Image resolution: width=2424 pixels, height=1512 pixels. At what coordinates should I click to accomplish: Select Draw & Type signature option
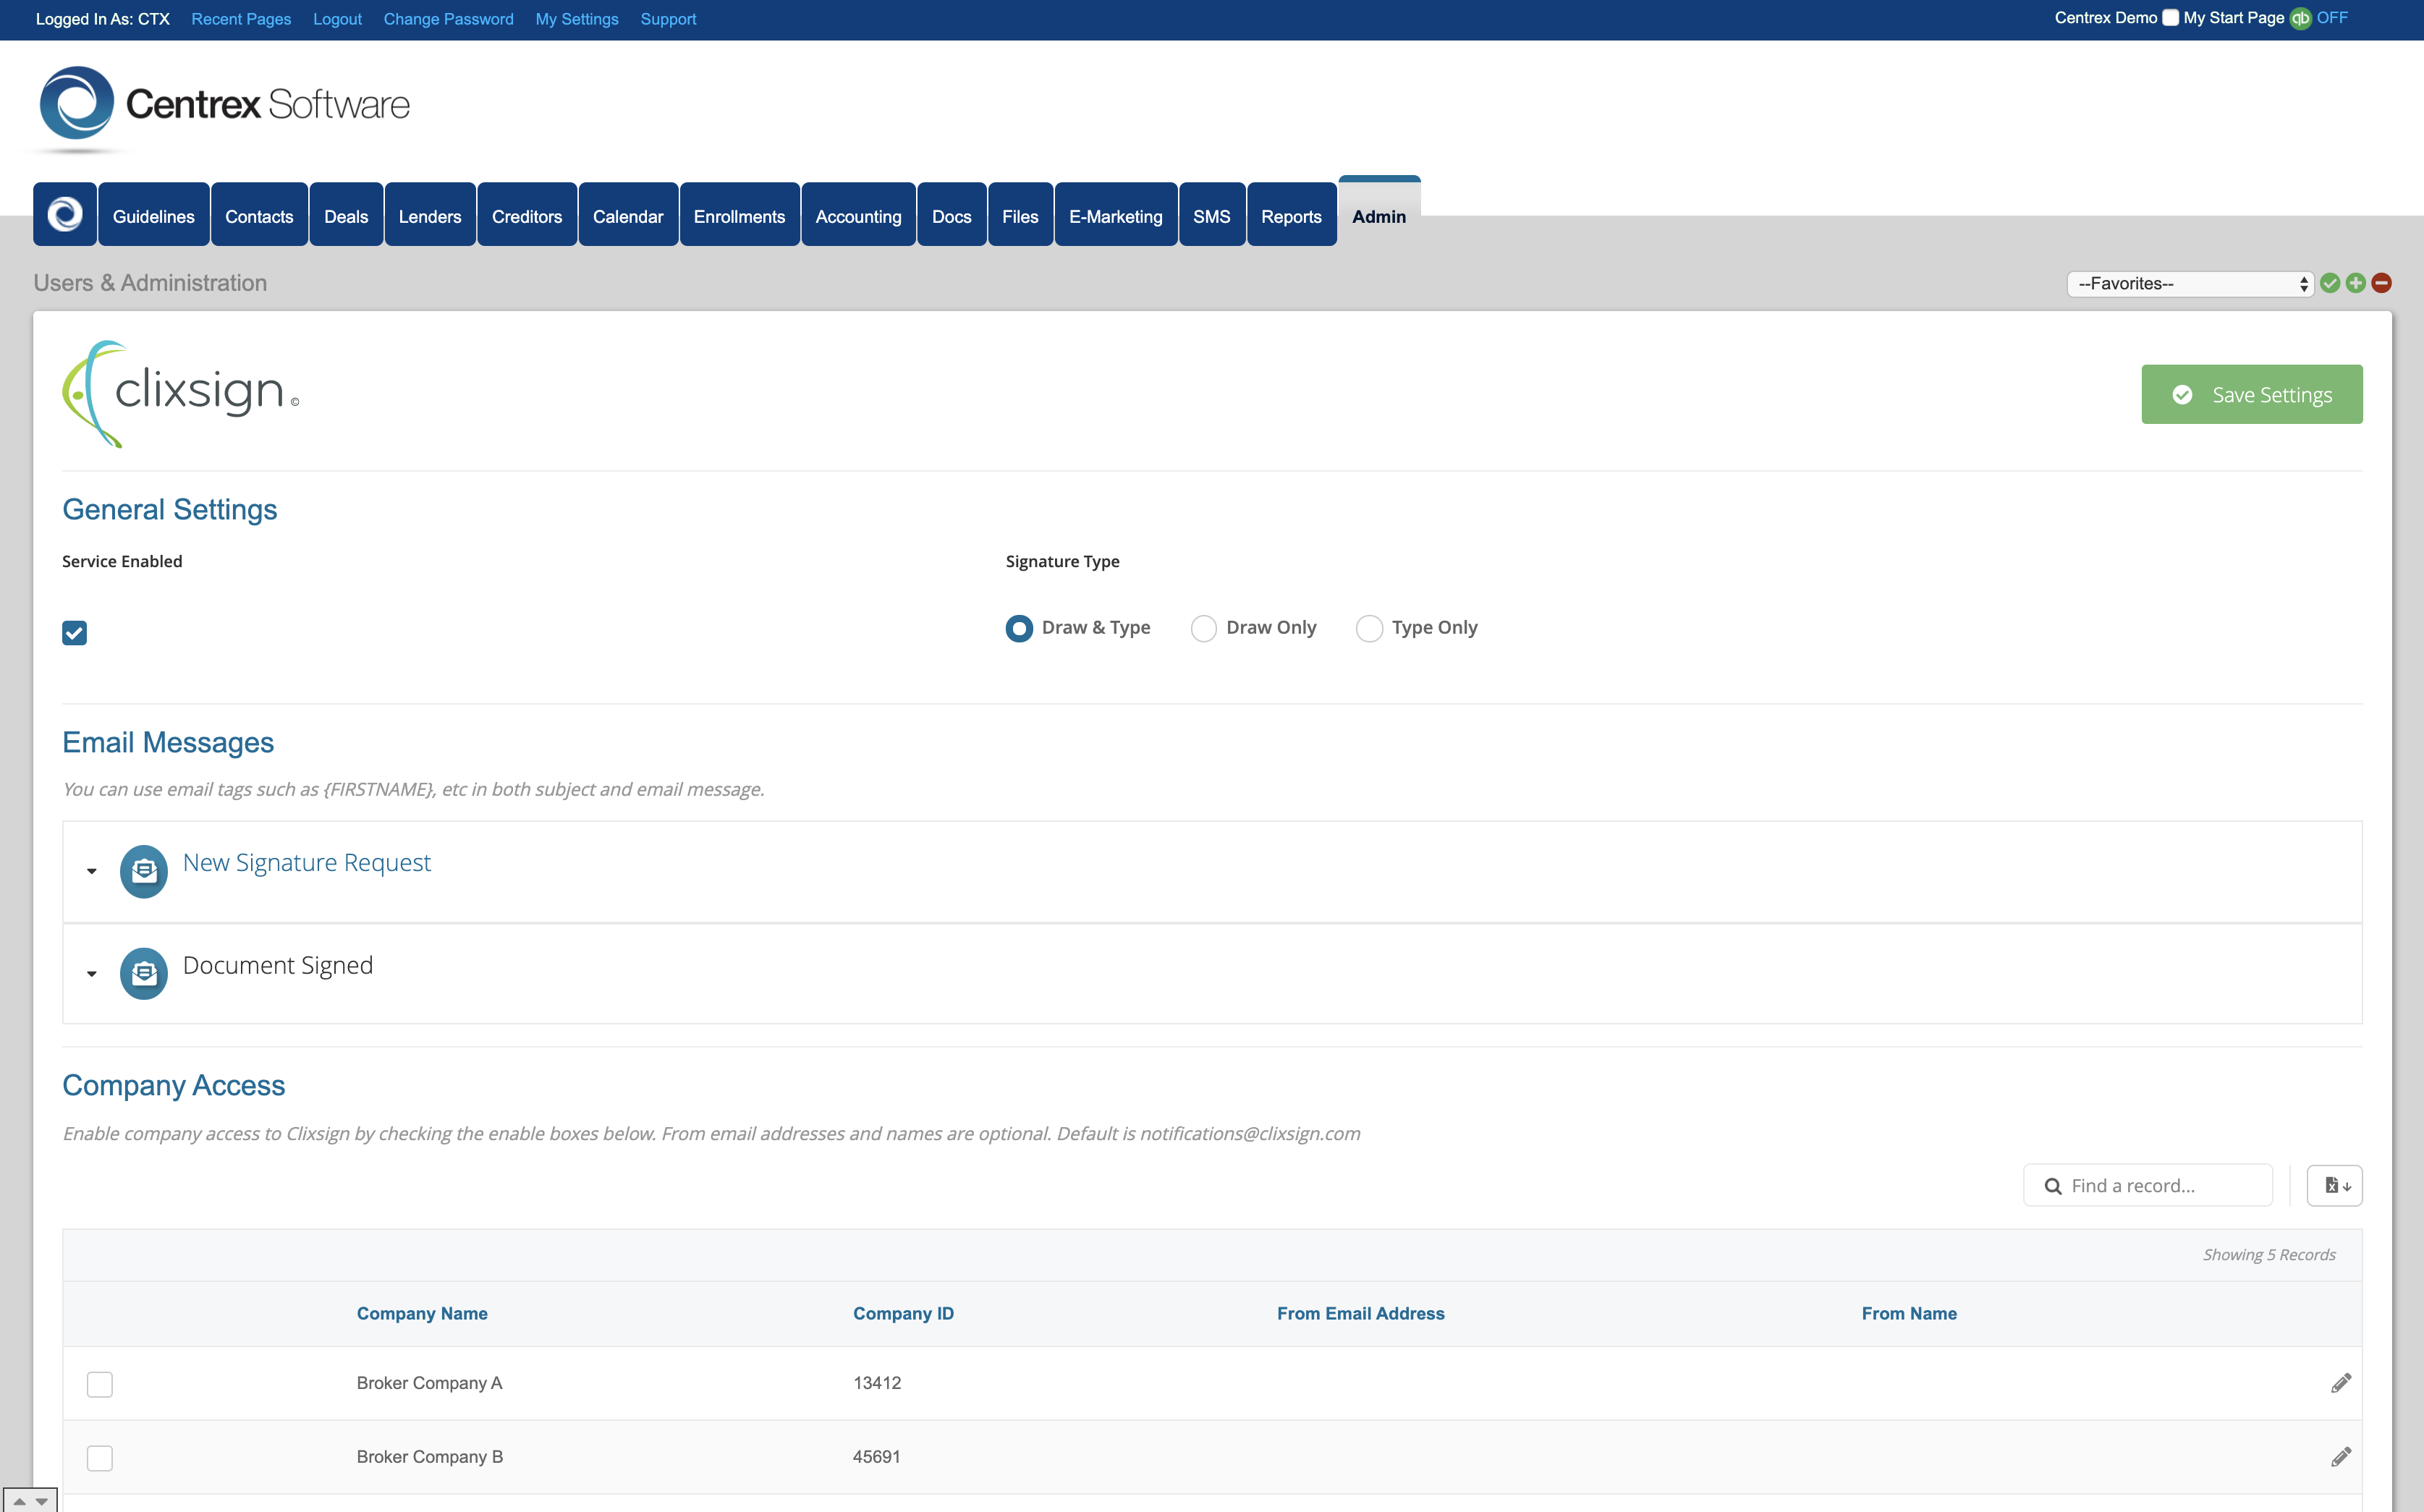(x=1019, y=628)
